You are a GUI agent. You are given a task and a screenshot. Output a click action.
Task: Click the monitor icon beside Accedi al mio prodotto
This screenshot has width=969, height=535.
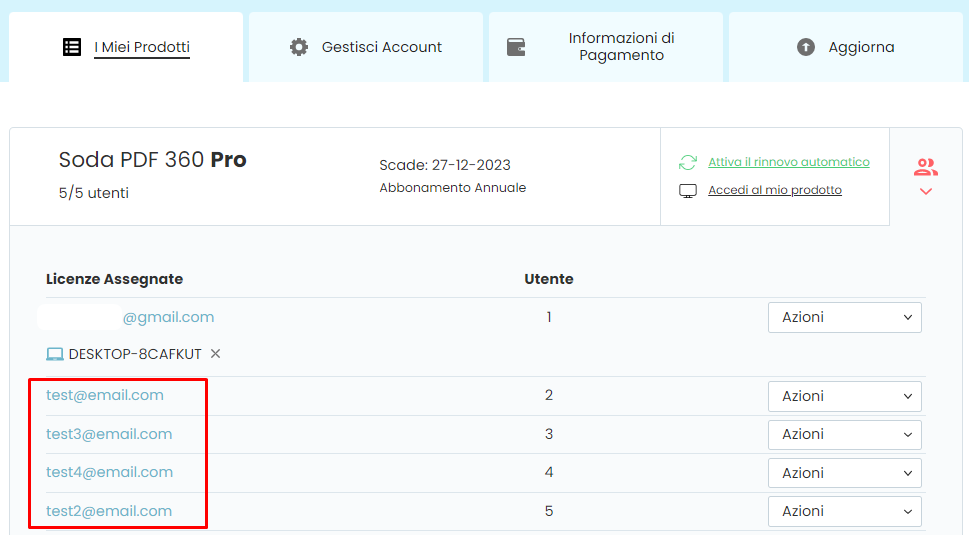pyautogui.click(x=688, y=191)
